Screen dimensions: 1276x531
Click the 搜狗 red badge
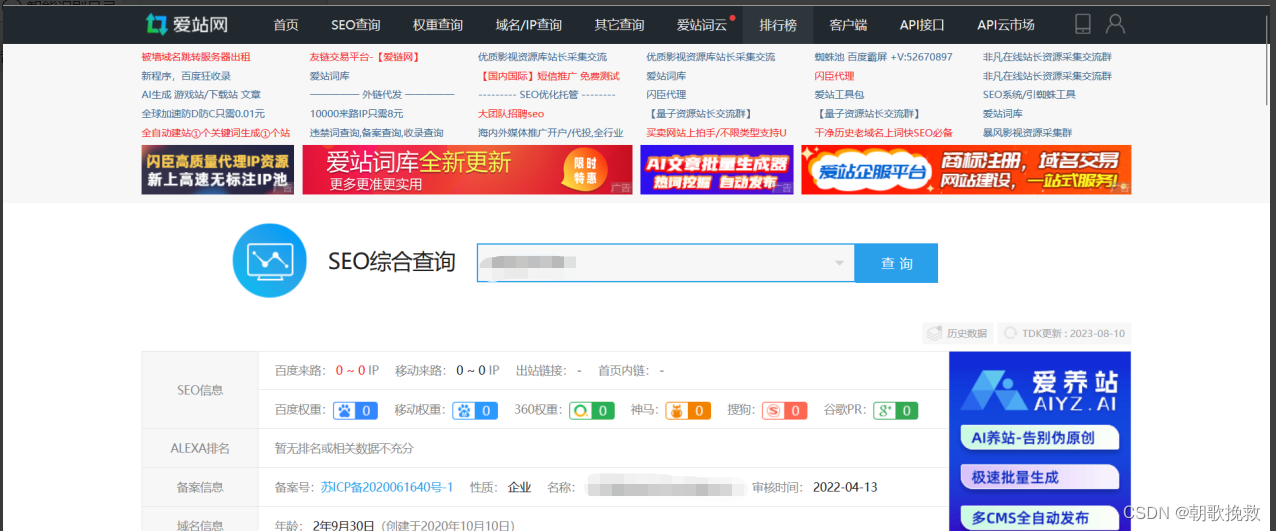(784, 410)
